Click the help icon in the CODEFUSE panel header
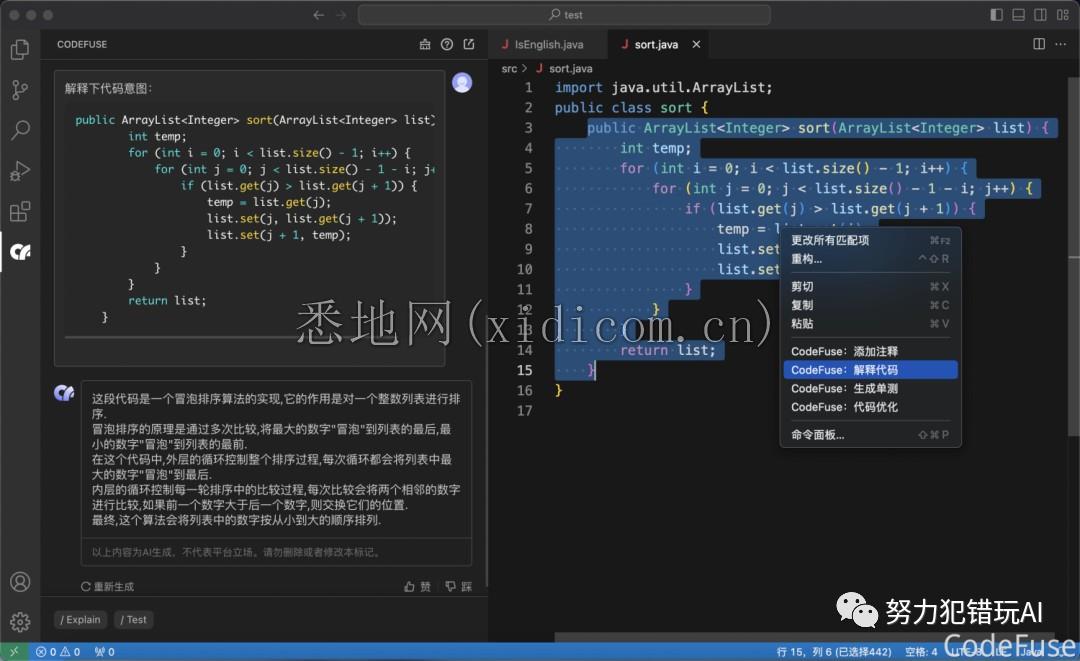1080x661 pixels. point(447,44)
